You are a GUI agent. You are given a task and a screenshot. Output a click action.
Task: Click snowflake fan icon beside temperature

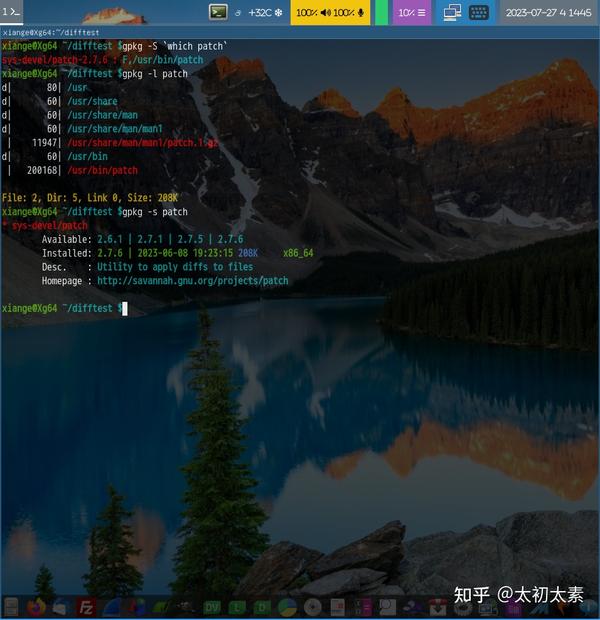(278, 13)
